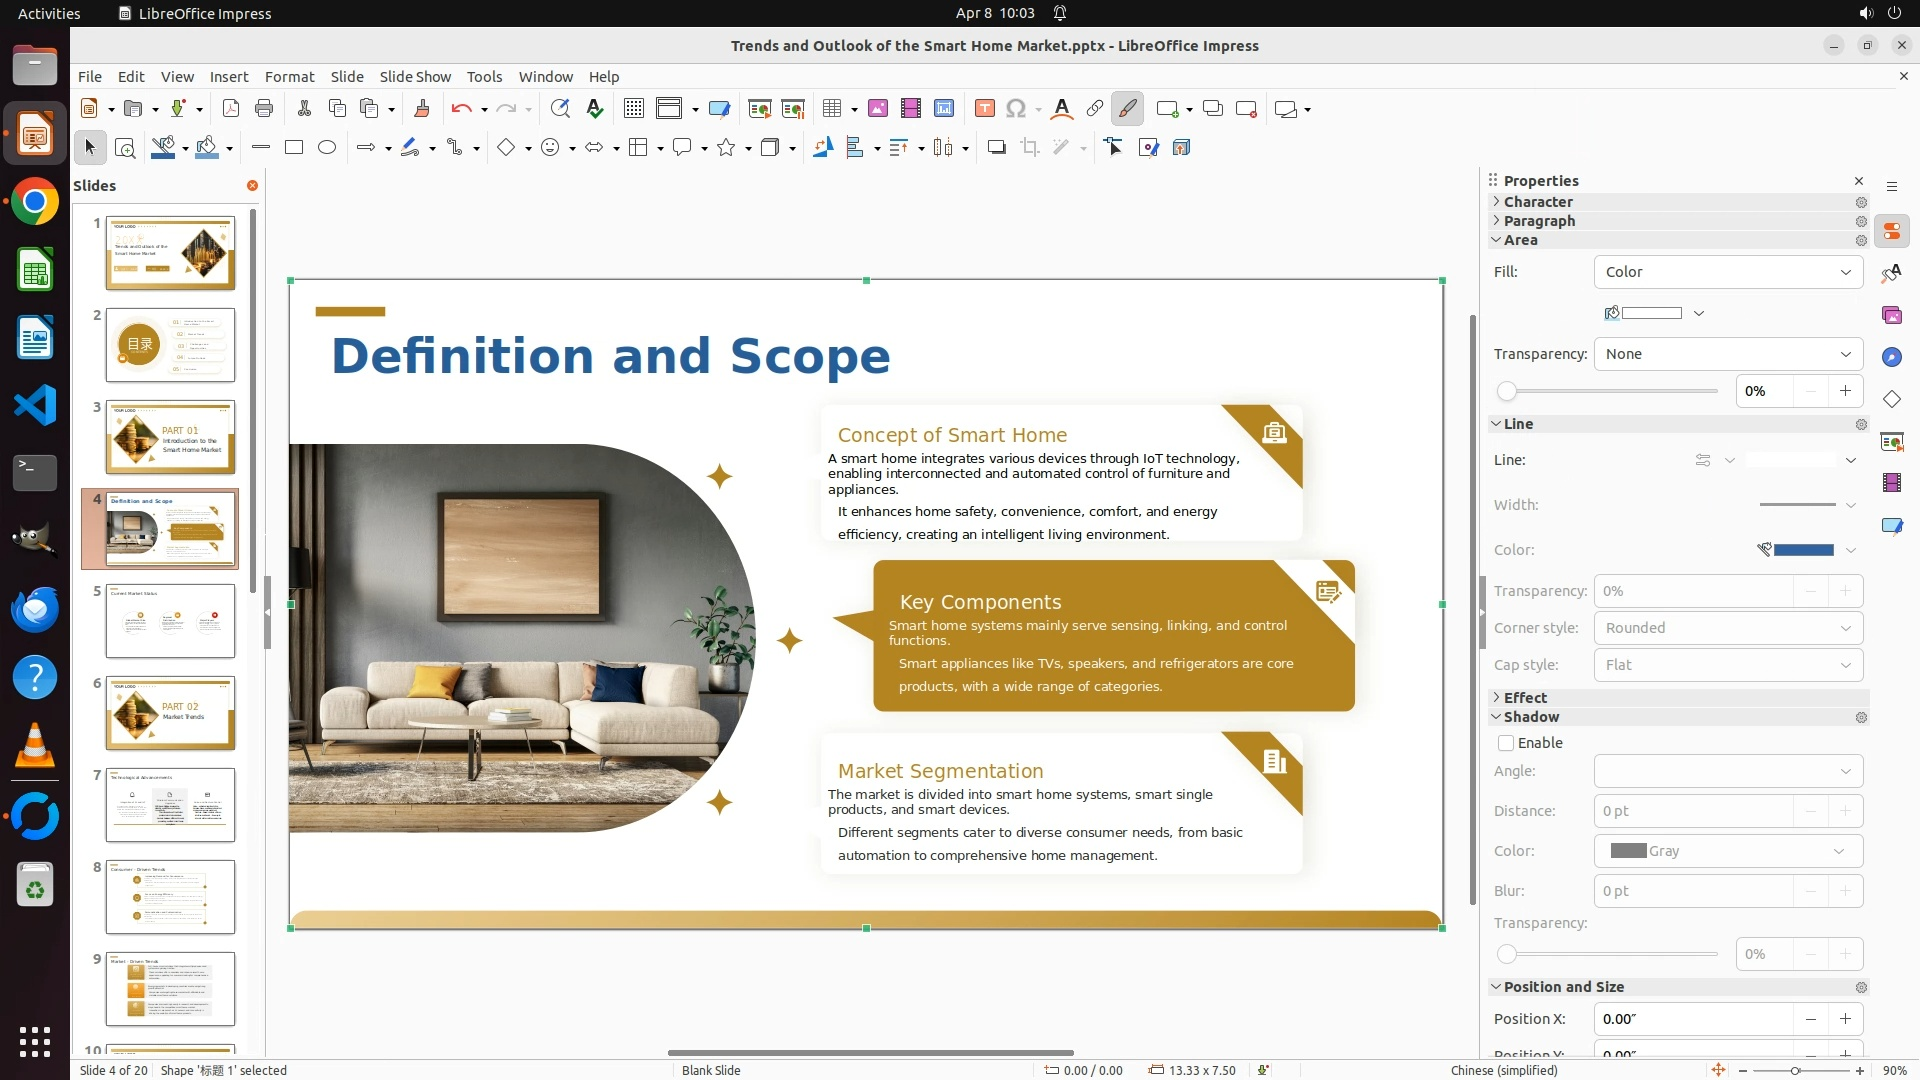This screenshot has height=1080, width=1920.
Task: Click the Print icon in toolbar
Action: point(264,109)
